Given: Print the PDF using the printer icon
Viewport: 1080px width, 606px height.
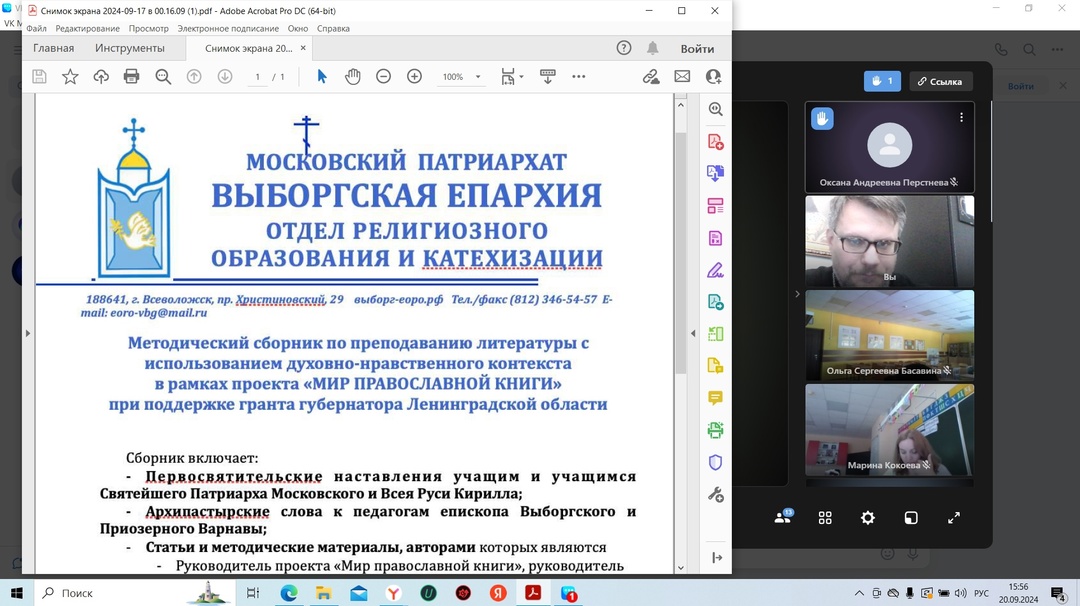Looking at the screenshot, I should click(x=132, y=76).
